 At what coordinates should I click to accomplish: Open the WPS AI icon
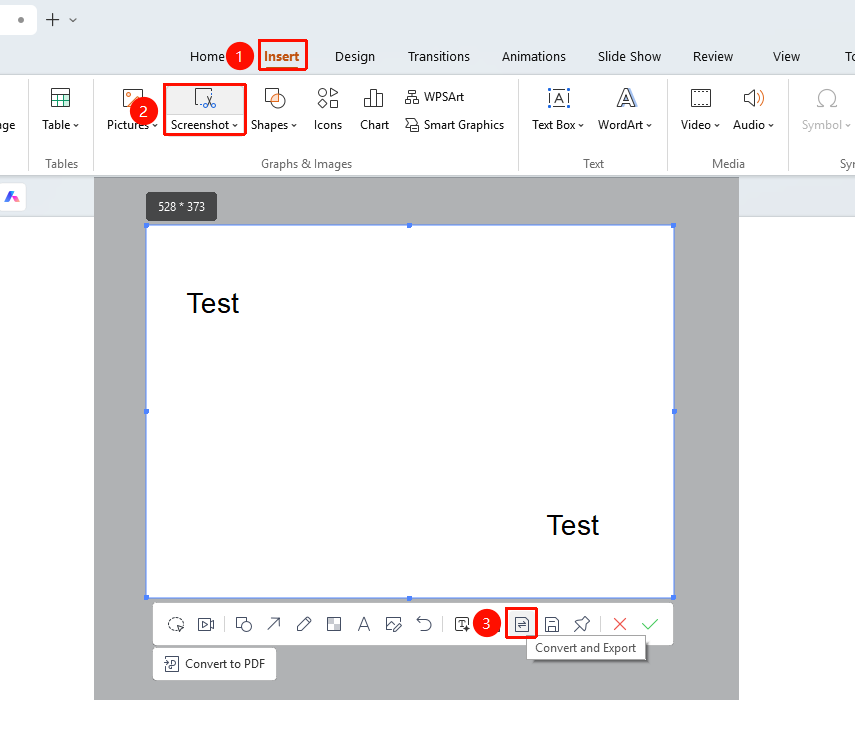pos(12,197)
